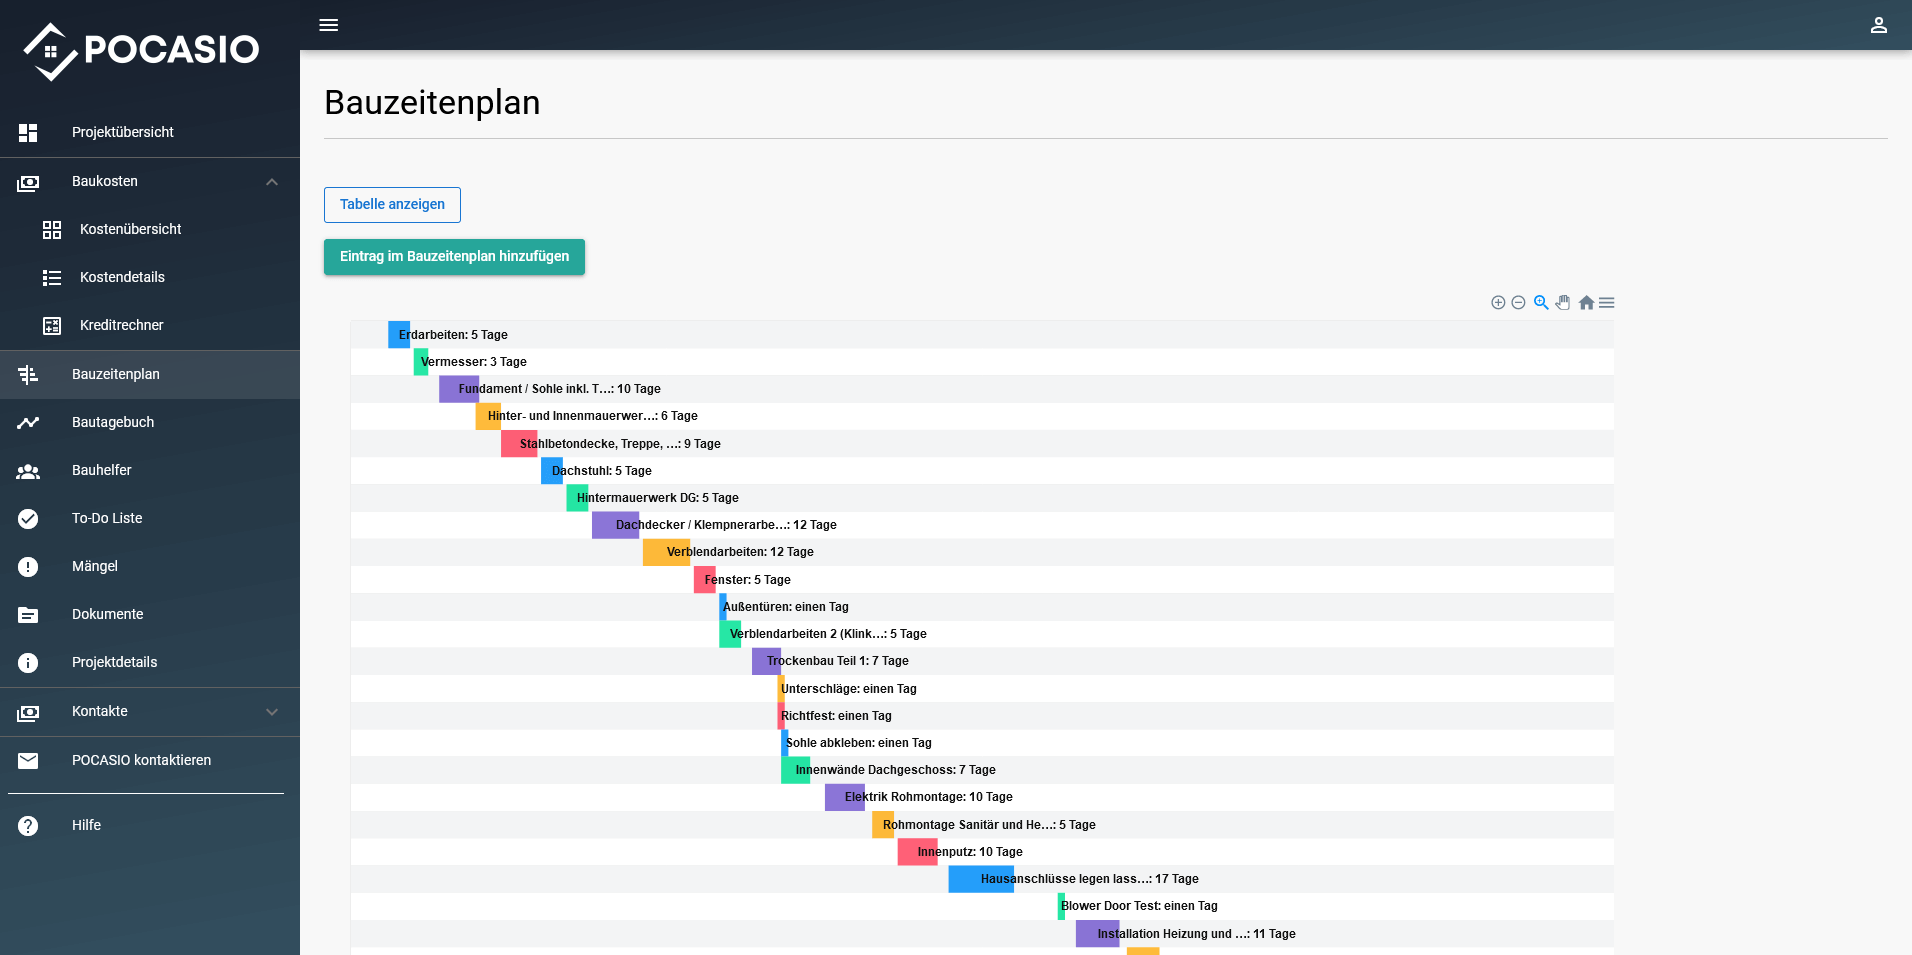Go to the To-Do Liste page
The width and height of the screenshot is (1912, 955).
coord(107,518)
